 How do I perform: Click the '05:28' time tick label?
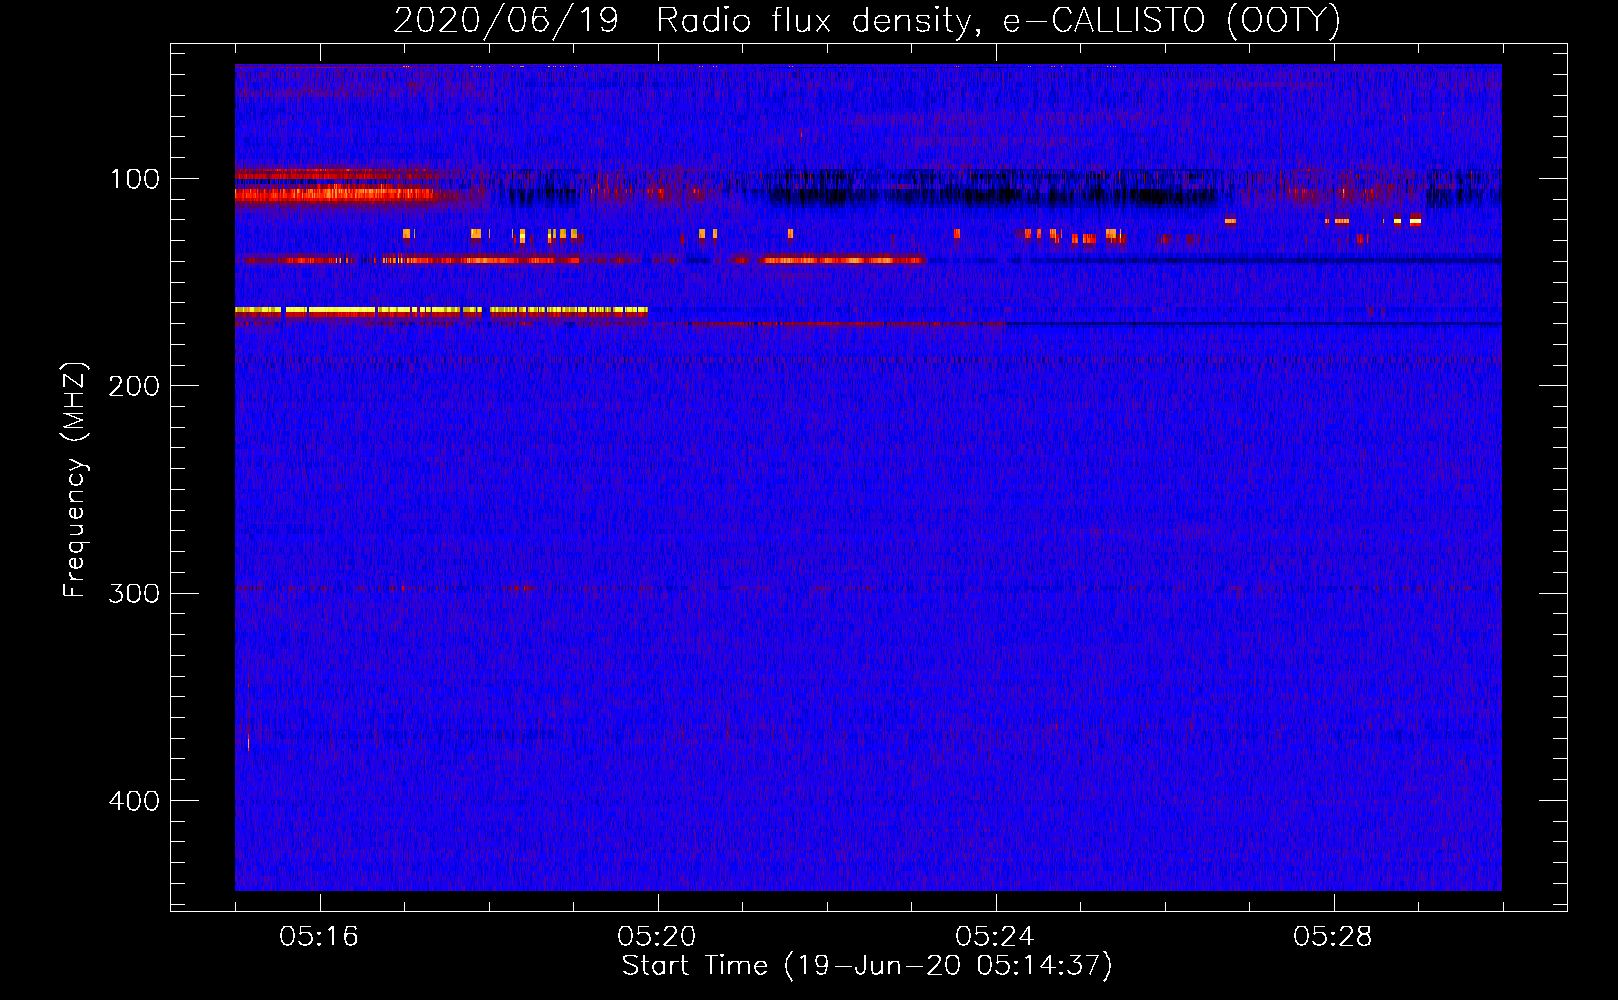pos(1333,937)
